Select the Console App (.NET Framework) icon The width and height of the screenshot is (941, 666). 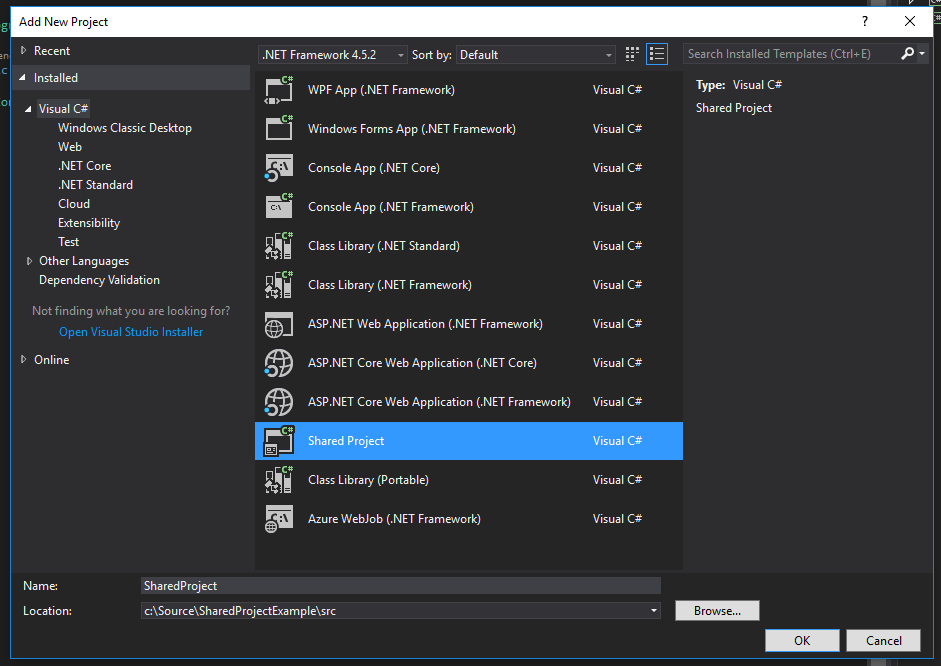tap(279, 207)
